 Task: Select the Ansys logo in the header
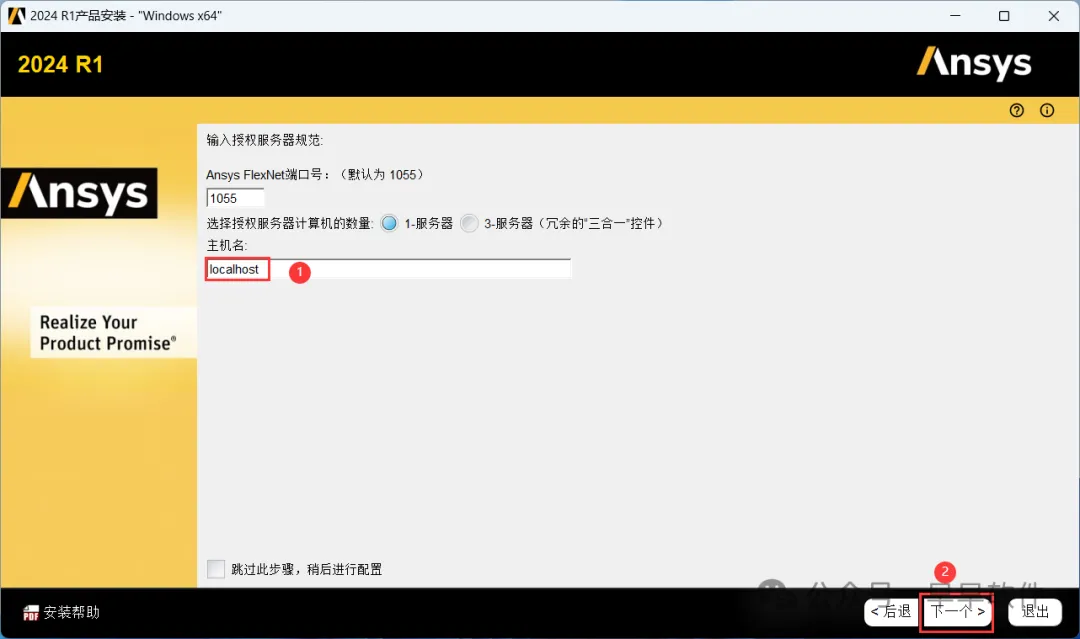tap(974, 63)
